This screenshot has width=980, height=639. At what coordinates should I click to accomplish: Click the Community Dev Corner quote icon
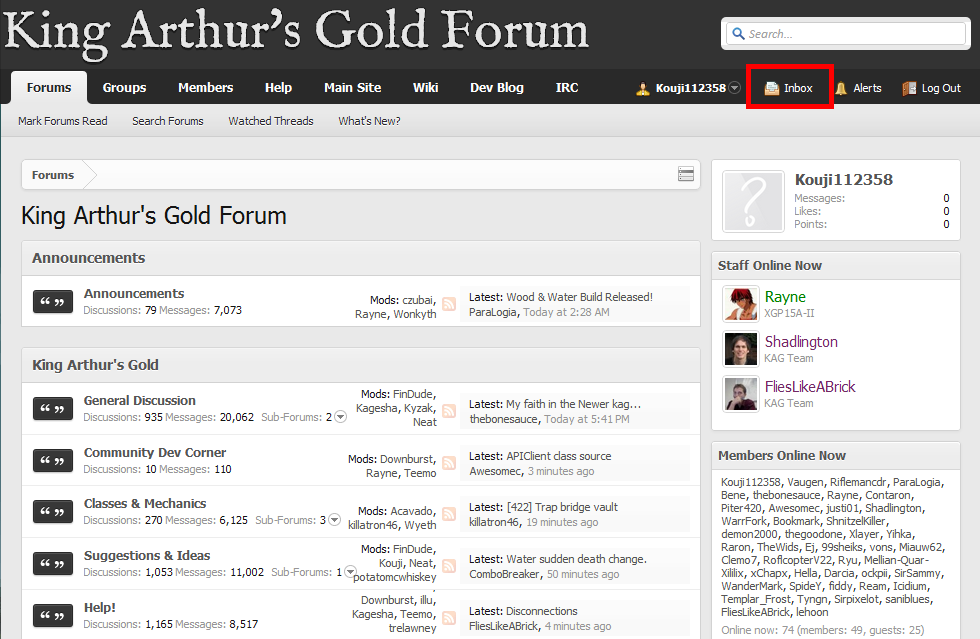(x=53, y=460)
